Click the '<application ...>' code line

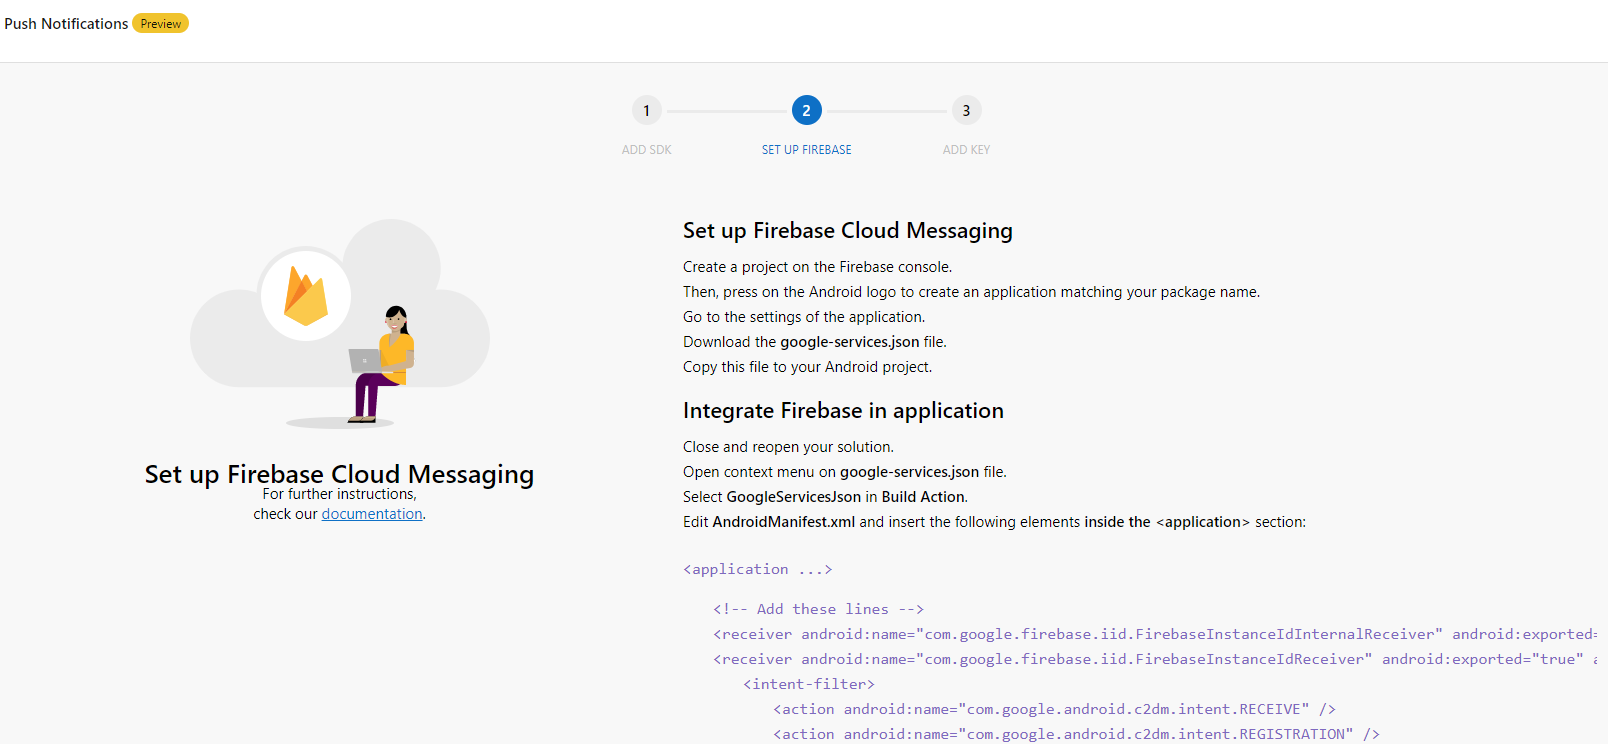coord(757,569)
